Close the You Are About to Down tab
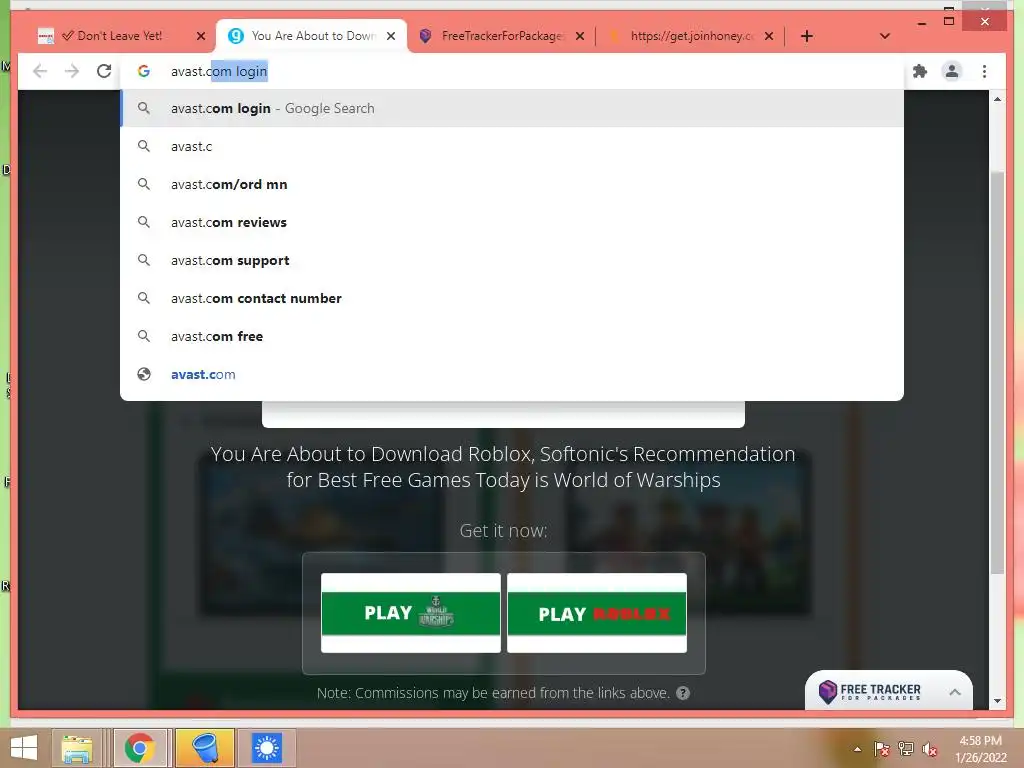 pyautogui.click(x=391, y=36)
